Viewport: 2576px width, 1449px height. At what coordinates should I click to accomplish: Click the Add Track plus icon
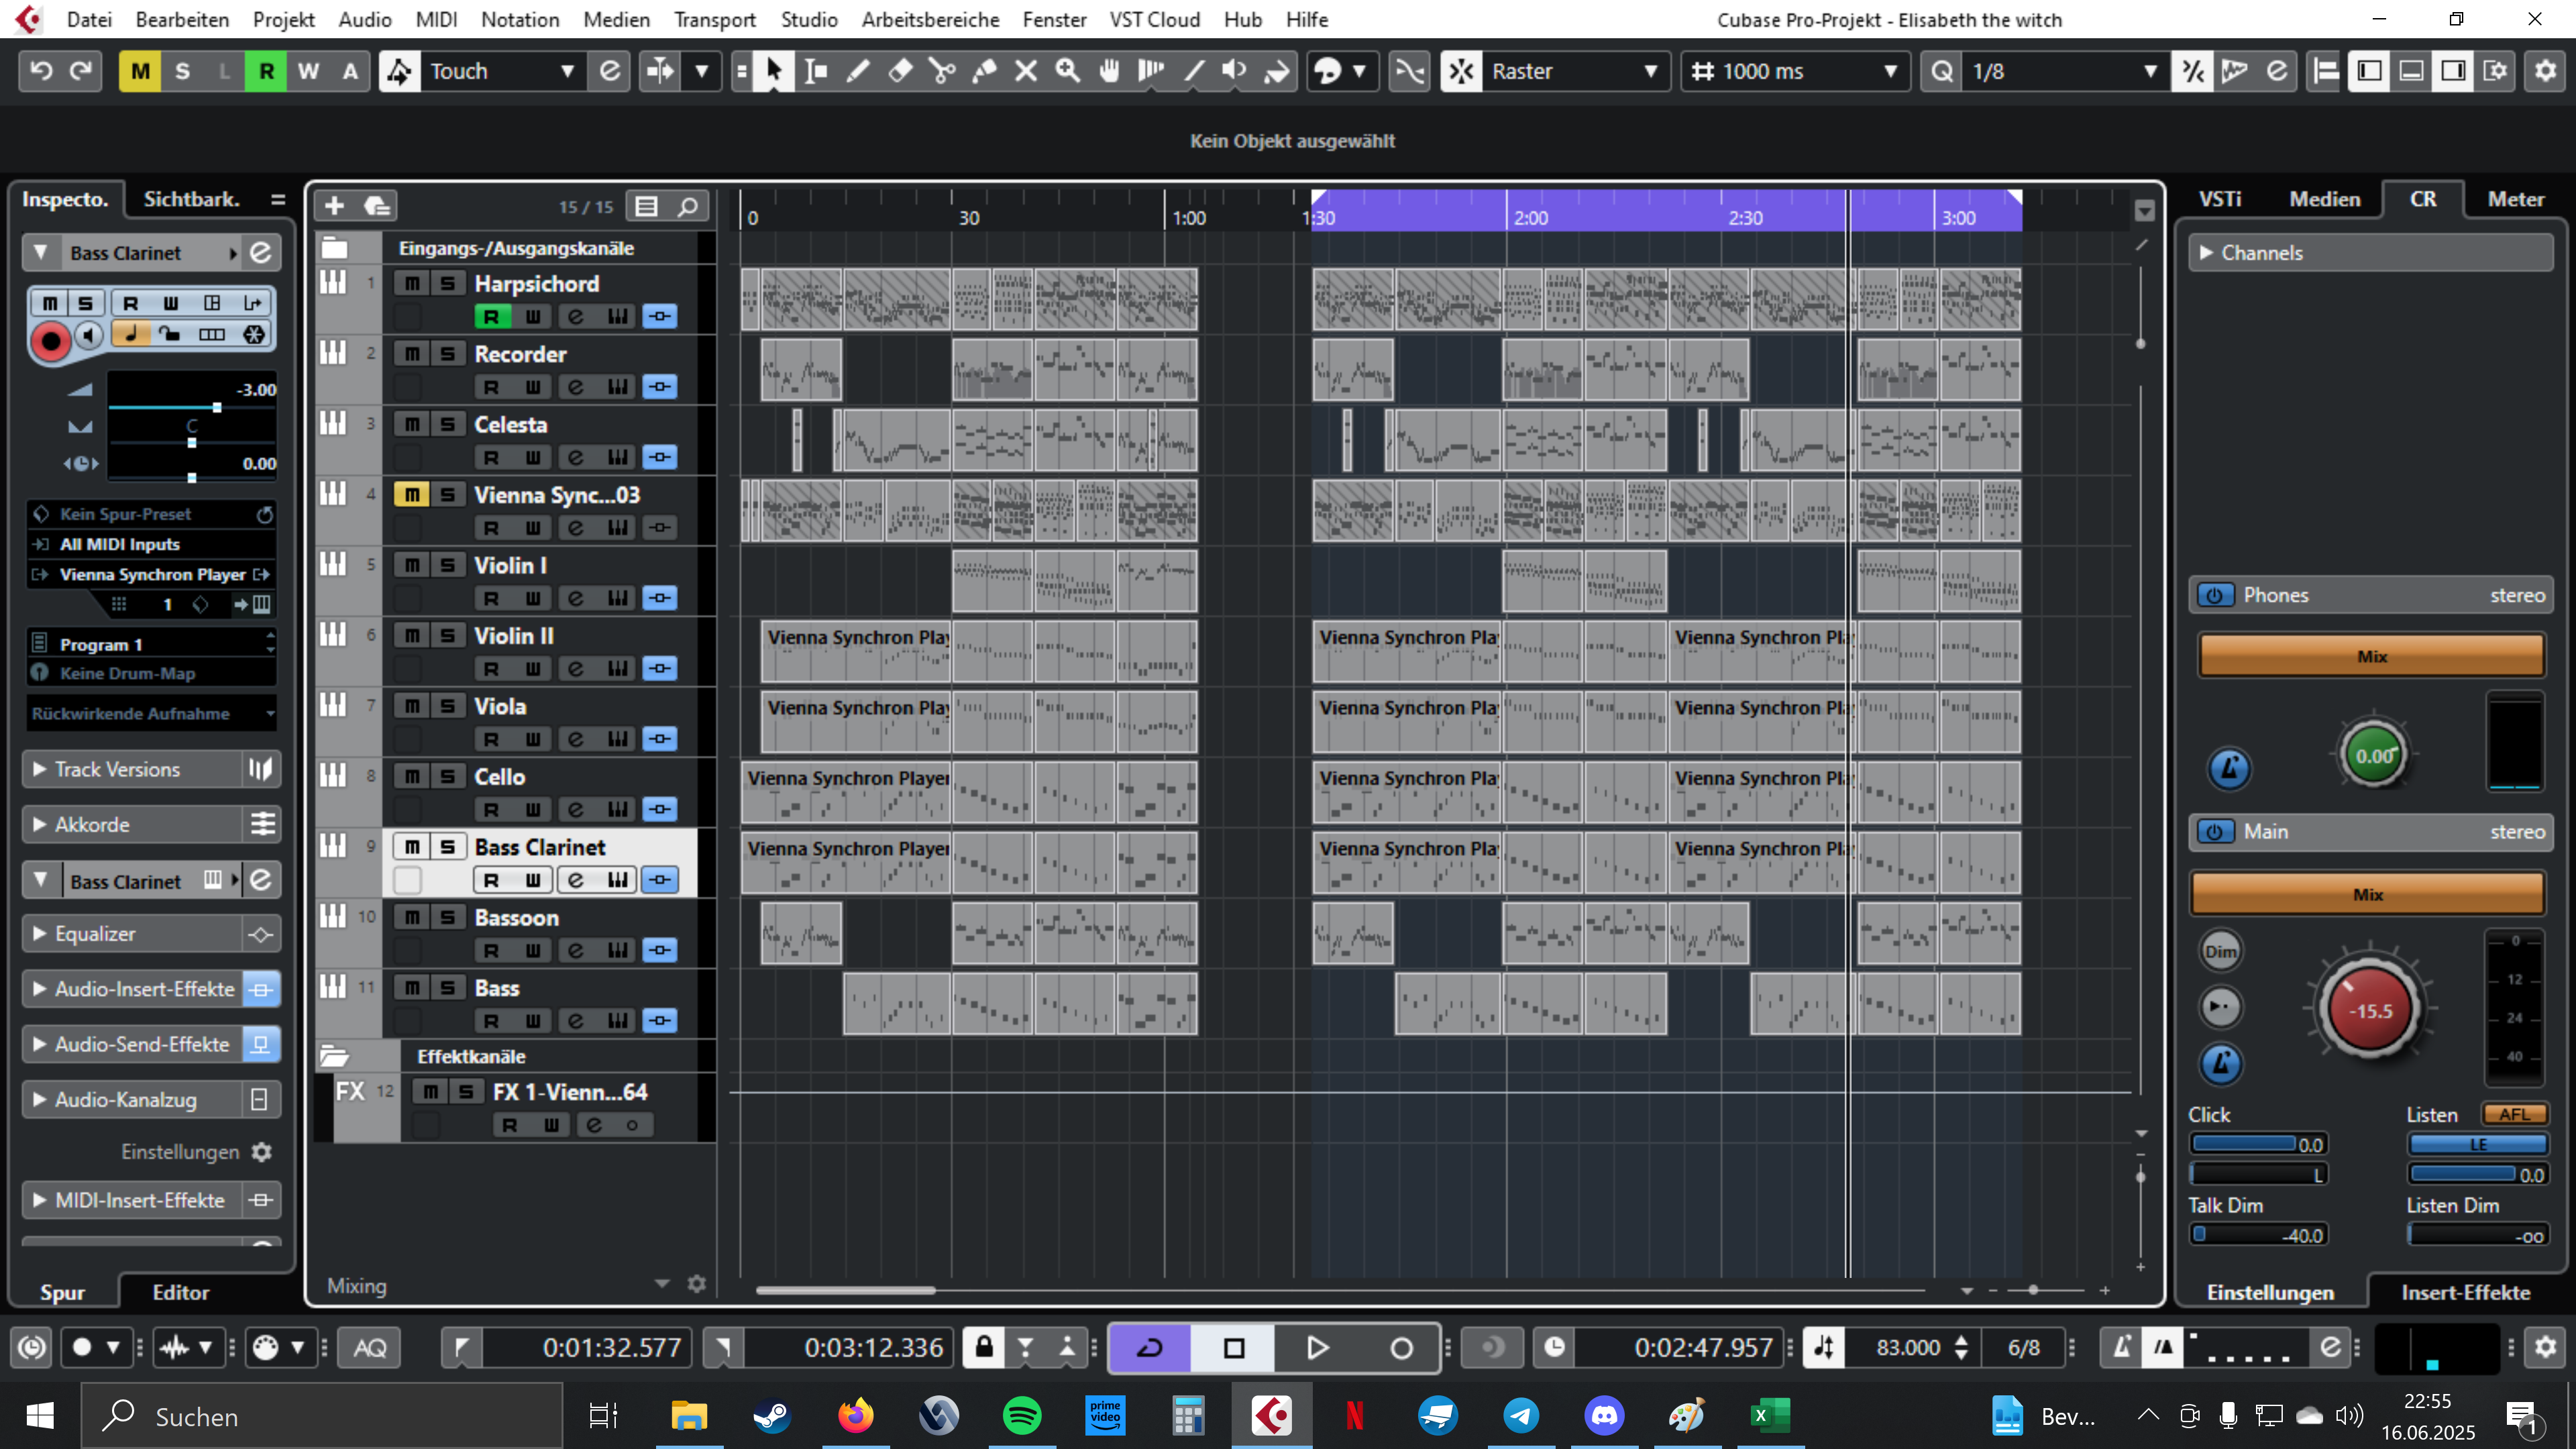click(x=334, y=206)
